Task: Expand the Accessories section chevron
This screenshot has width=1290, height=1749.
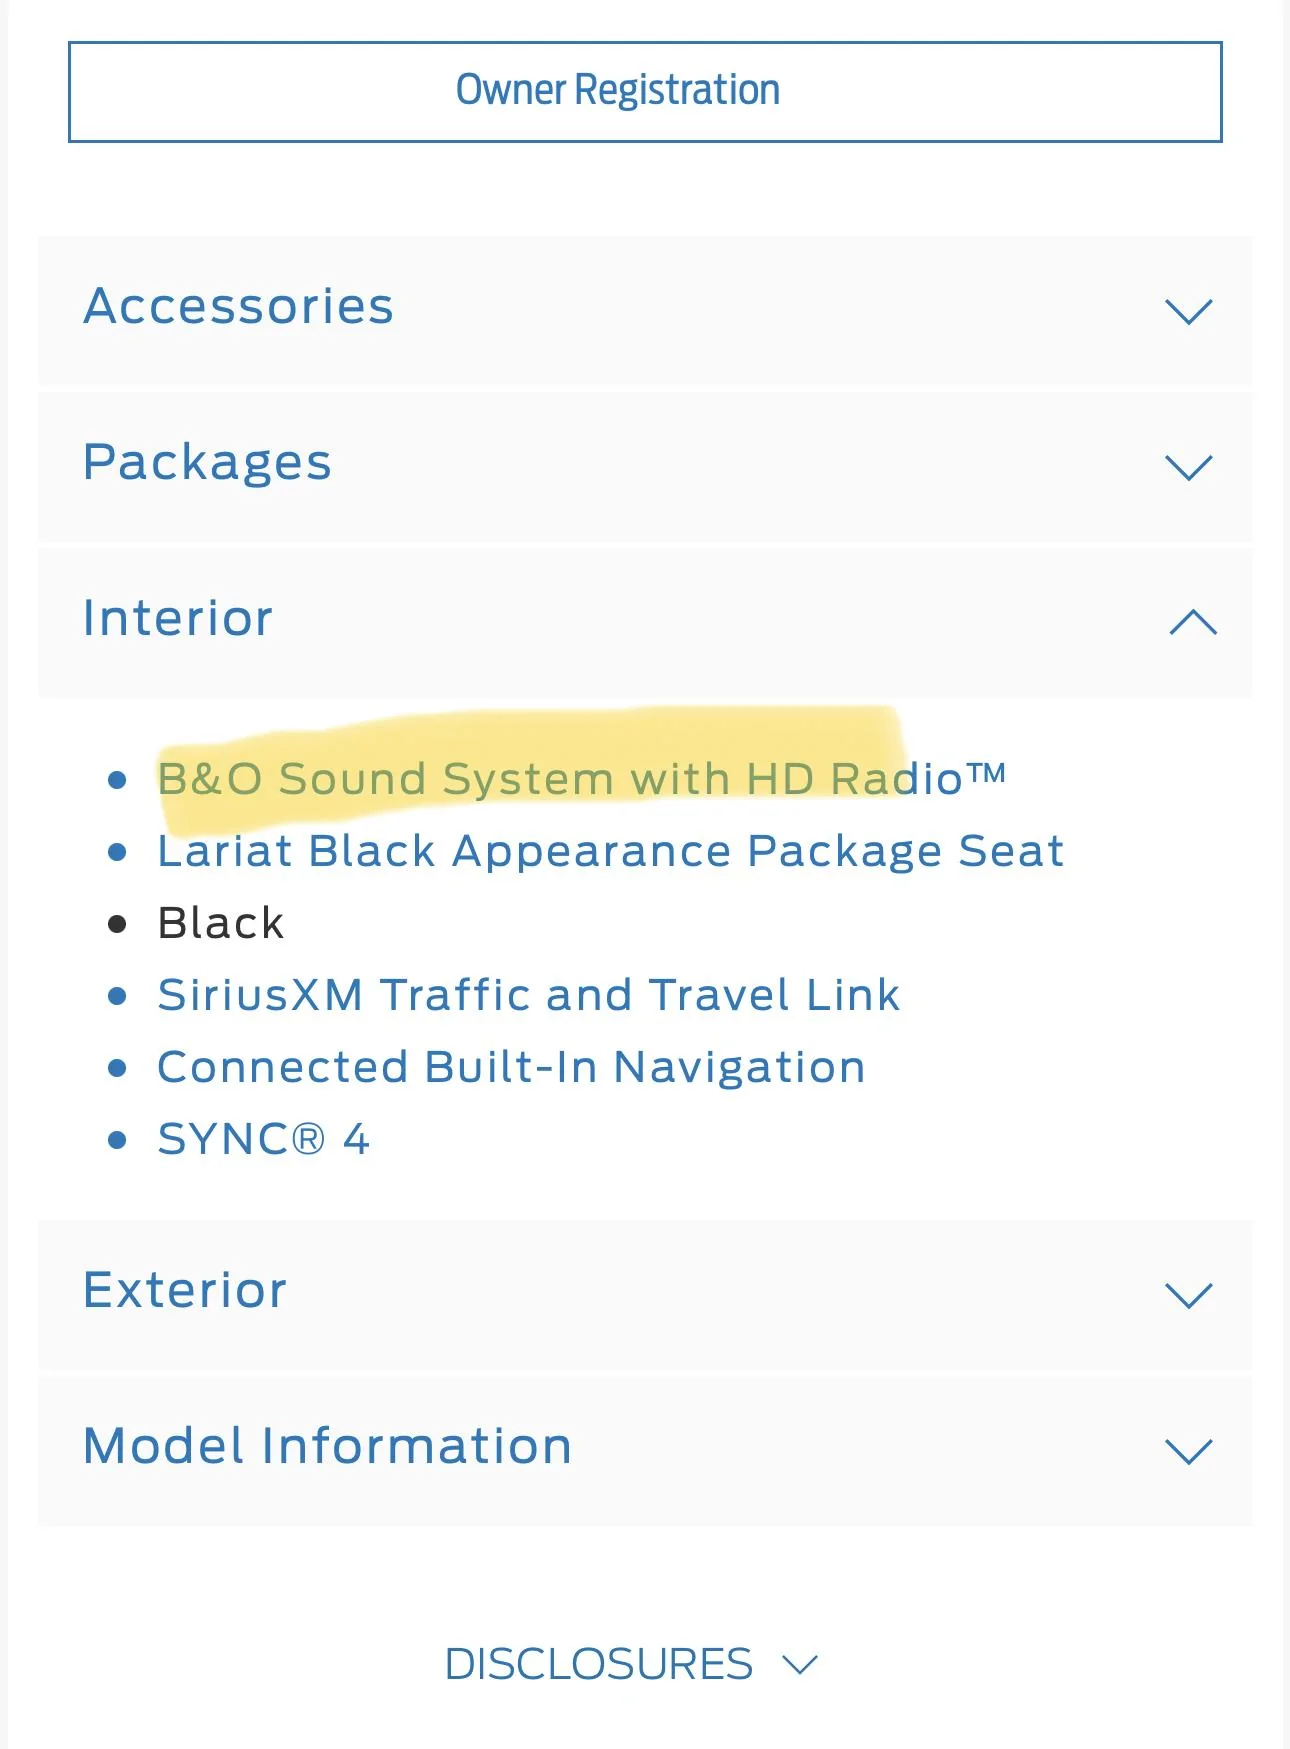Action: click(x=1188, y=311)
